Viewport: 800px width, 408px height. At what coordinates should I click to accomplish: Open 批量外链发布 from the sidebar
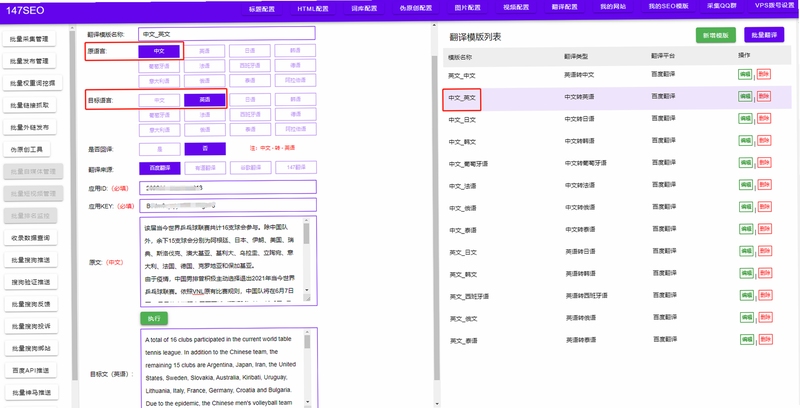click(x=30, y=128)
